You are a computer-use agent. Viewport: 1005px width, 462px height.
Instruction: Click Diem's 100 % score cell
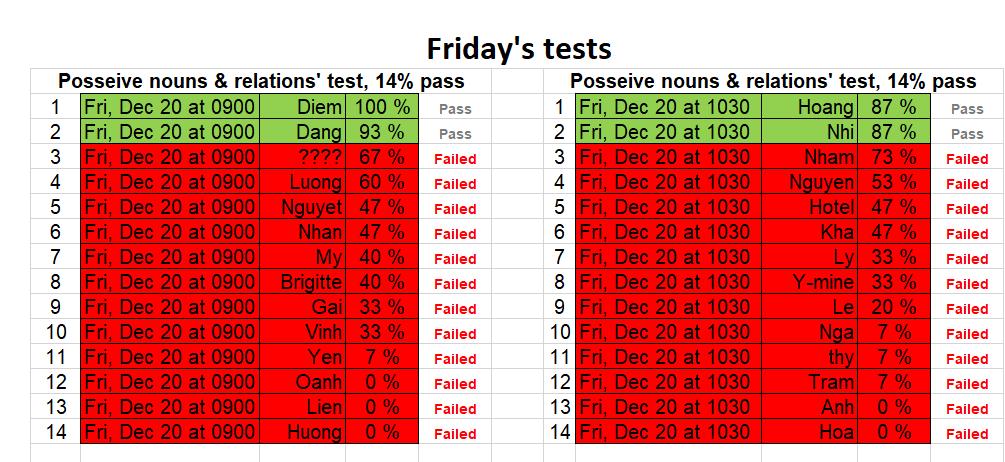coord(382,107)
